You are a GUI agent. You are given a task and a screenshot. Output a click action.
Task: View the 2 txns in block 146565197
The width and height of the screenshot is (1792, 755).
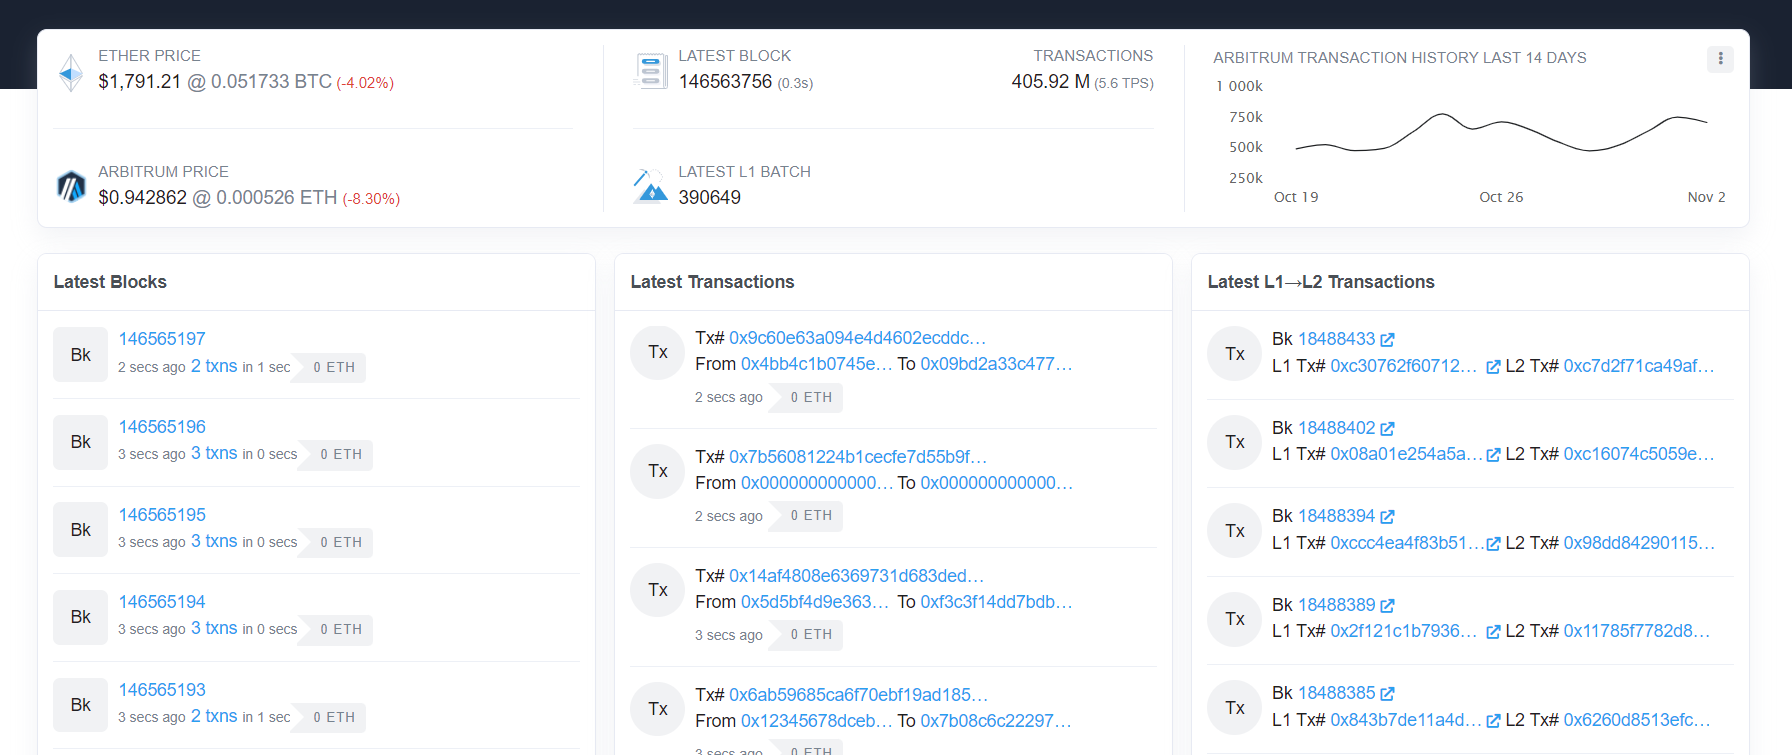(214, 366)
